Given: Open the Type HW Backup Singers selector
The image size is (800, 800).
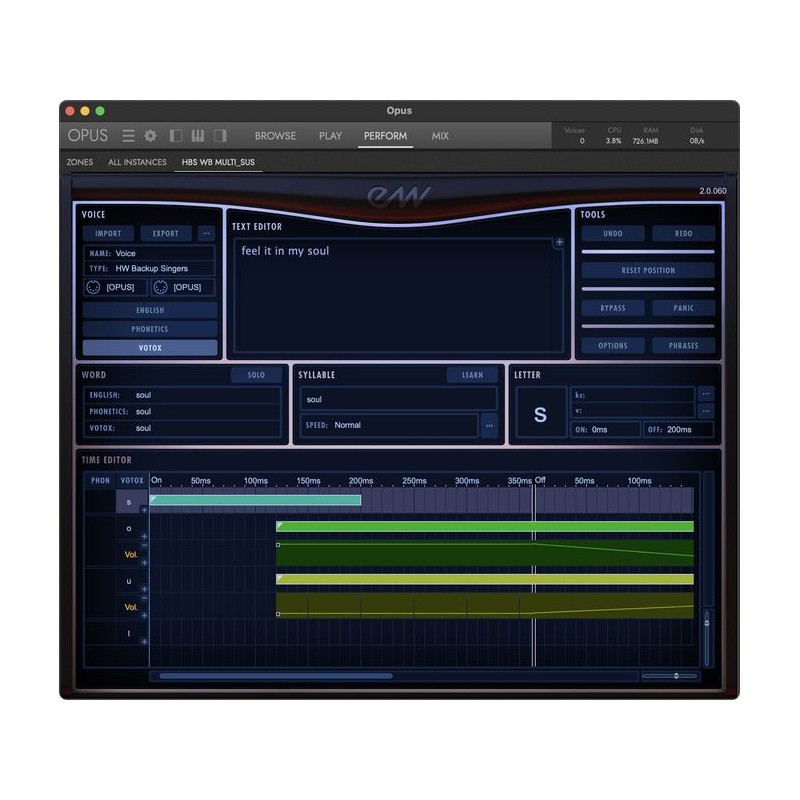Looking at the screenshot, I should pos(150,268).
